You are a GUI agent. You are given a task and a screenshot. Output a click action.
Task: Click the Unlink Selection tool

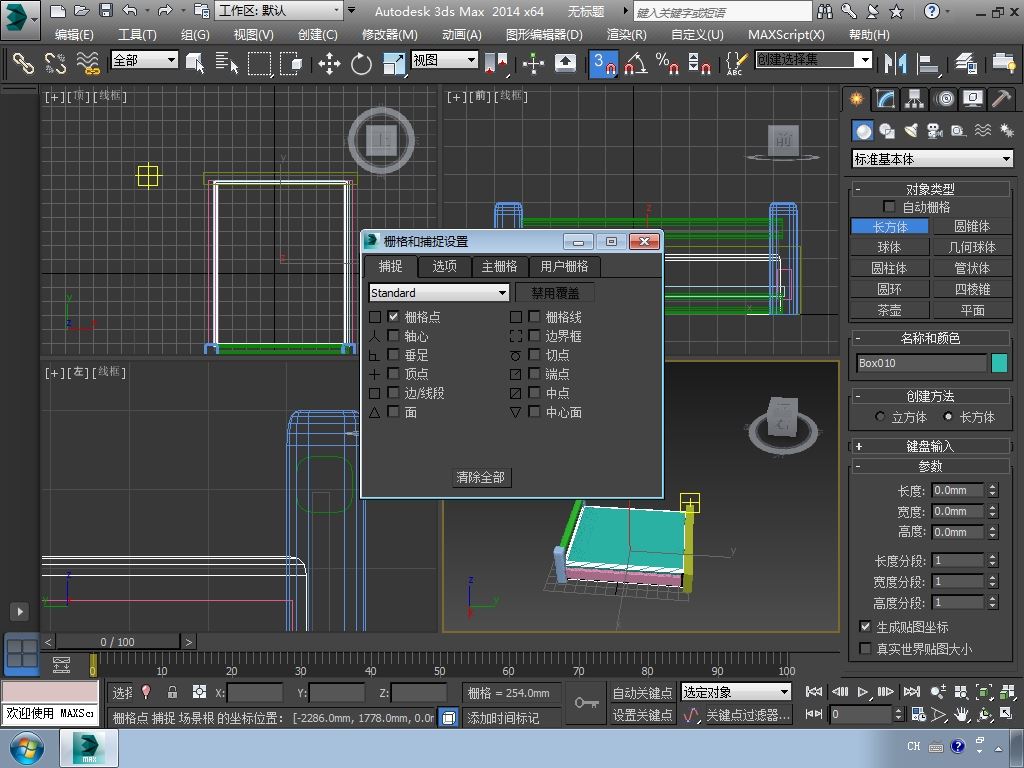[x=56, y=63]
